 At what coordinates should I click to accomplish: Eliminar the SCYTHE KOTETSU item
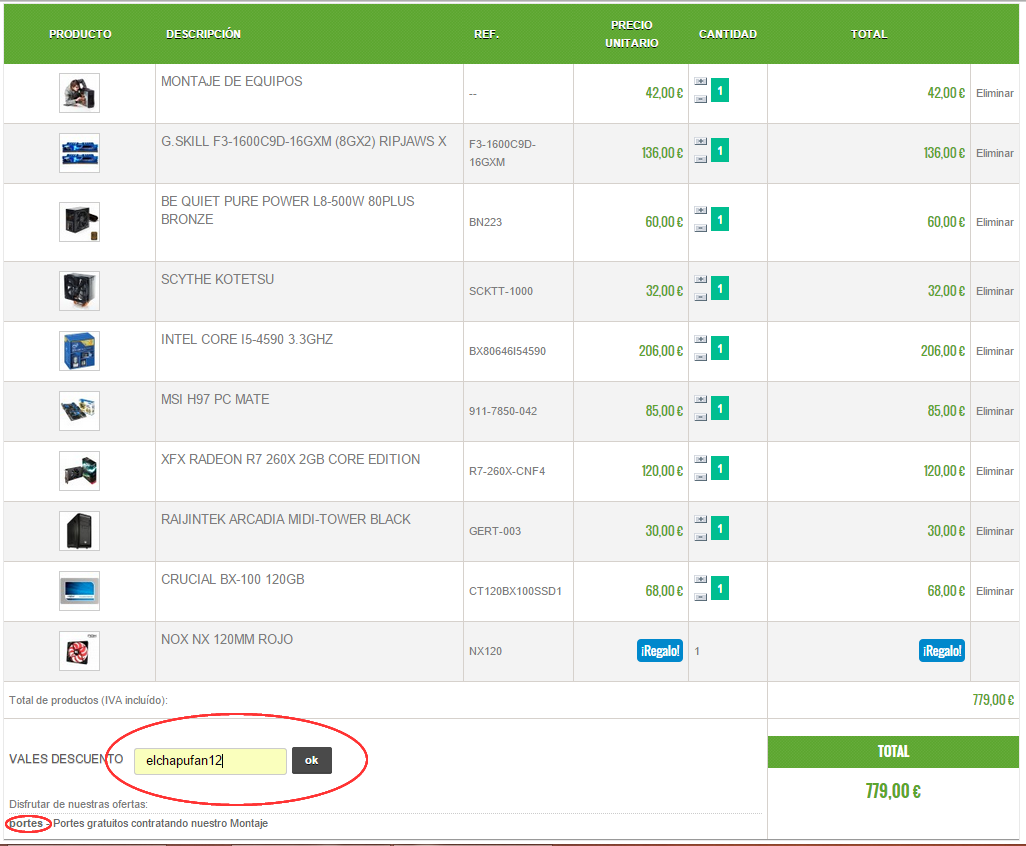pyautogui.click(x=995, y=291)
